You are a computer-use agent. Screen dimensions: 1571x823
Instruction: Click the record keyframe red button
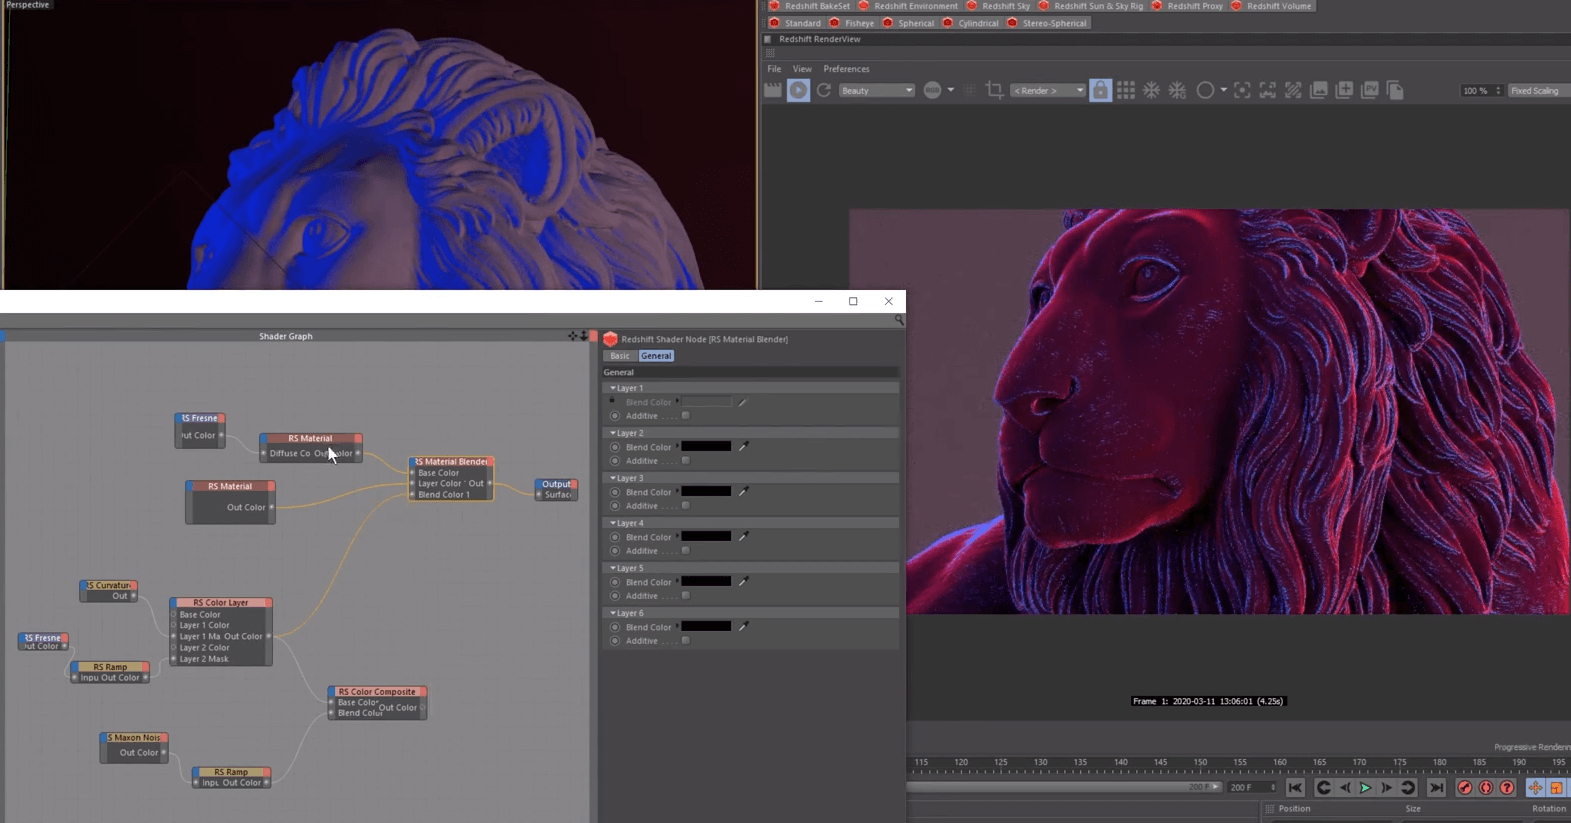[x=1464, y=788]
